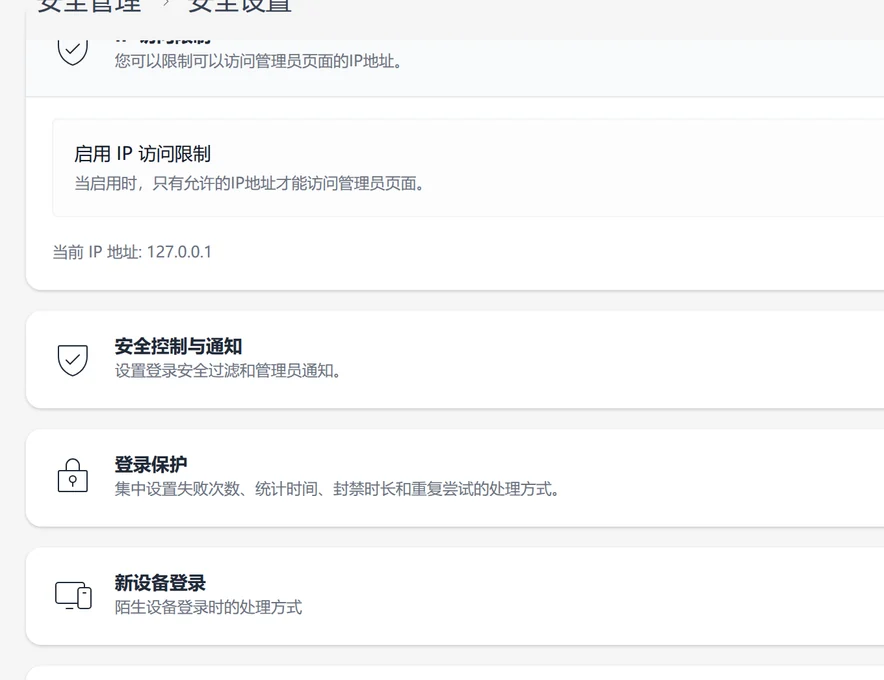
Task: Expand the 新设备登录 section
Action: pos(454,596)
